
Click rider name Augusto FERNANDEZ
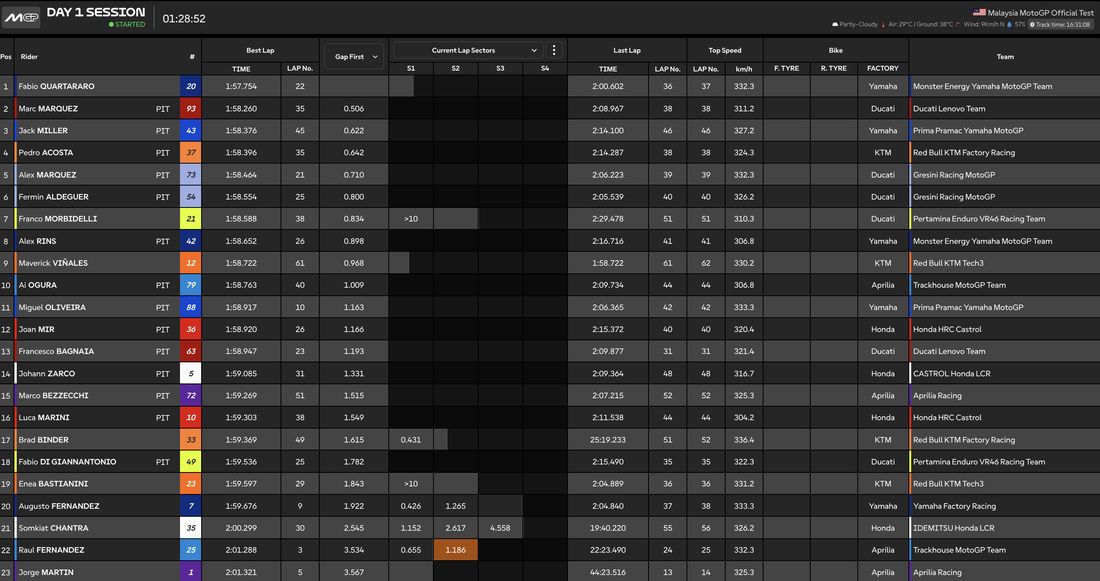point(59,506)
